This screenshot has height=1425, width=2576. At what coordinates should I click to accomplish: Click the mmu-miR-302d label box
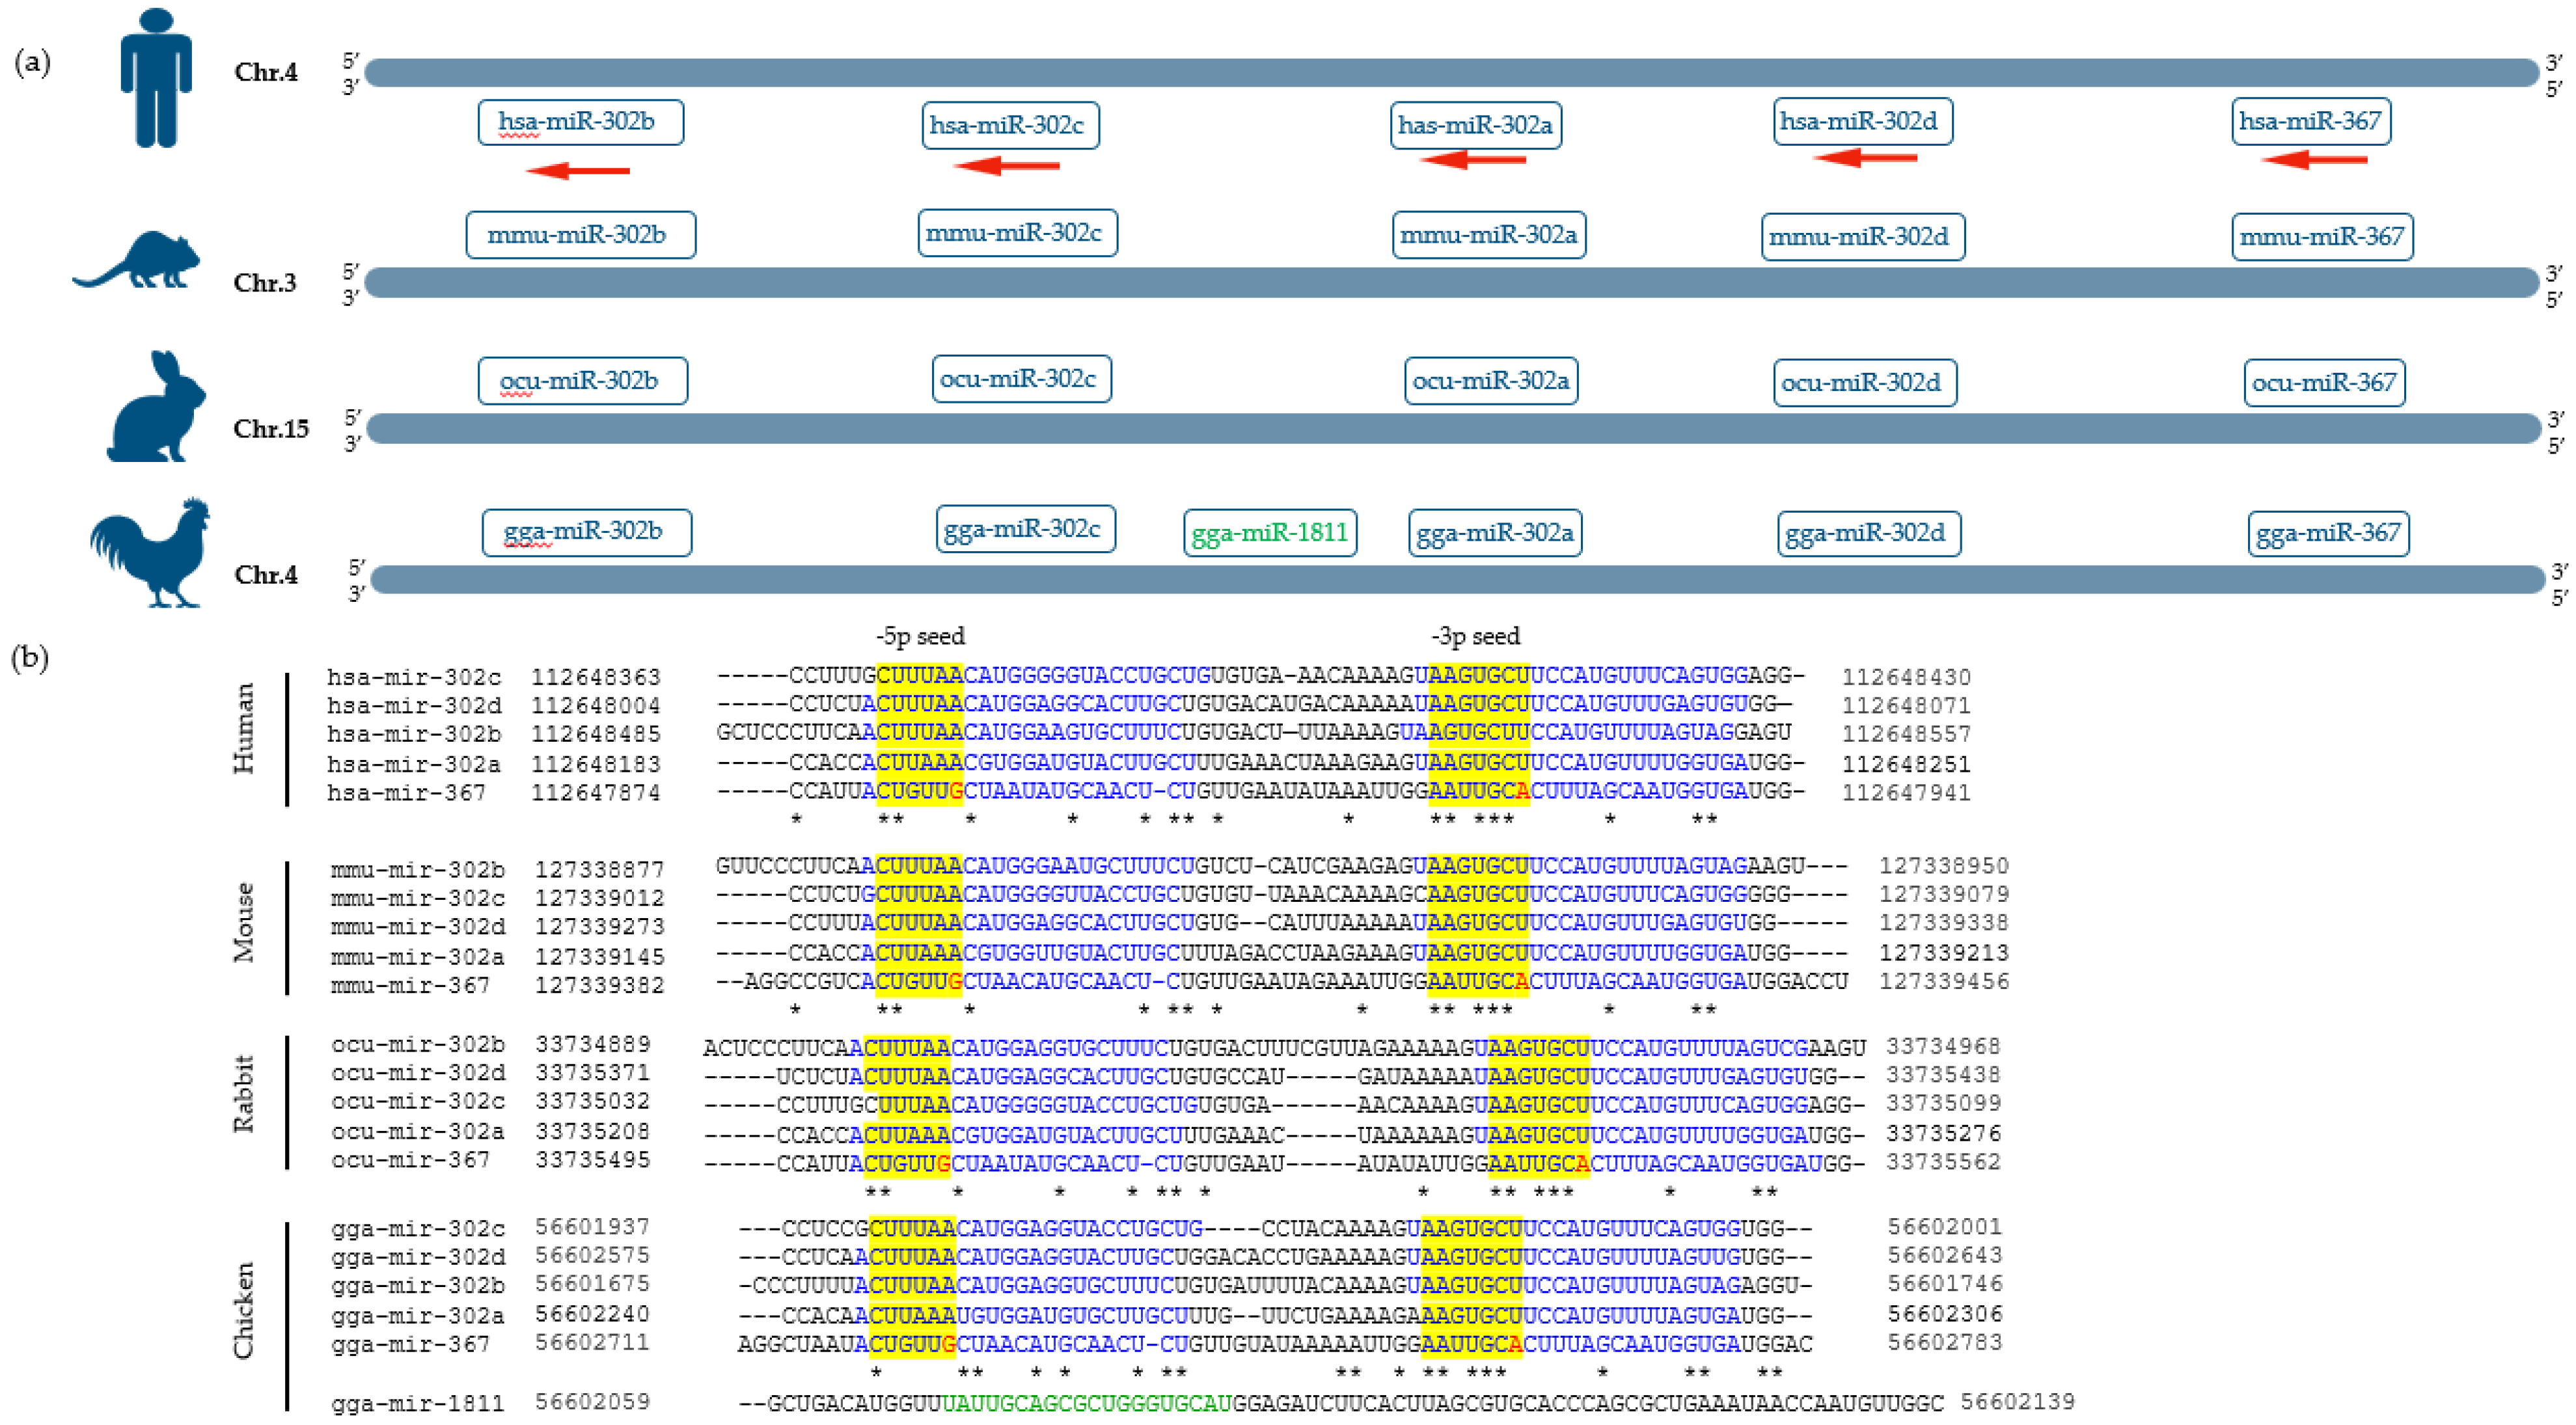click(x=1863, y=237)
